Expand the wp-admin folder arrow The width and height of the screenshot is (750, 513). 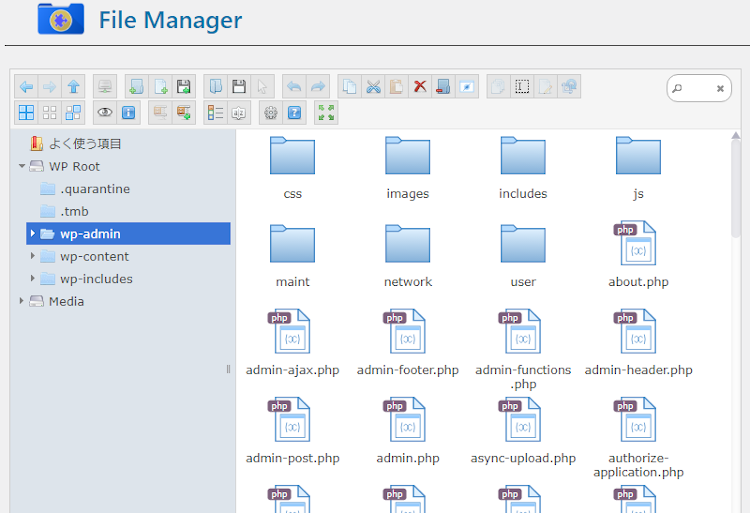[33, 233]
